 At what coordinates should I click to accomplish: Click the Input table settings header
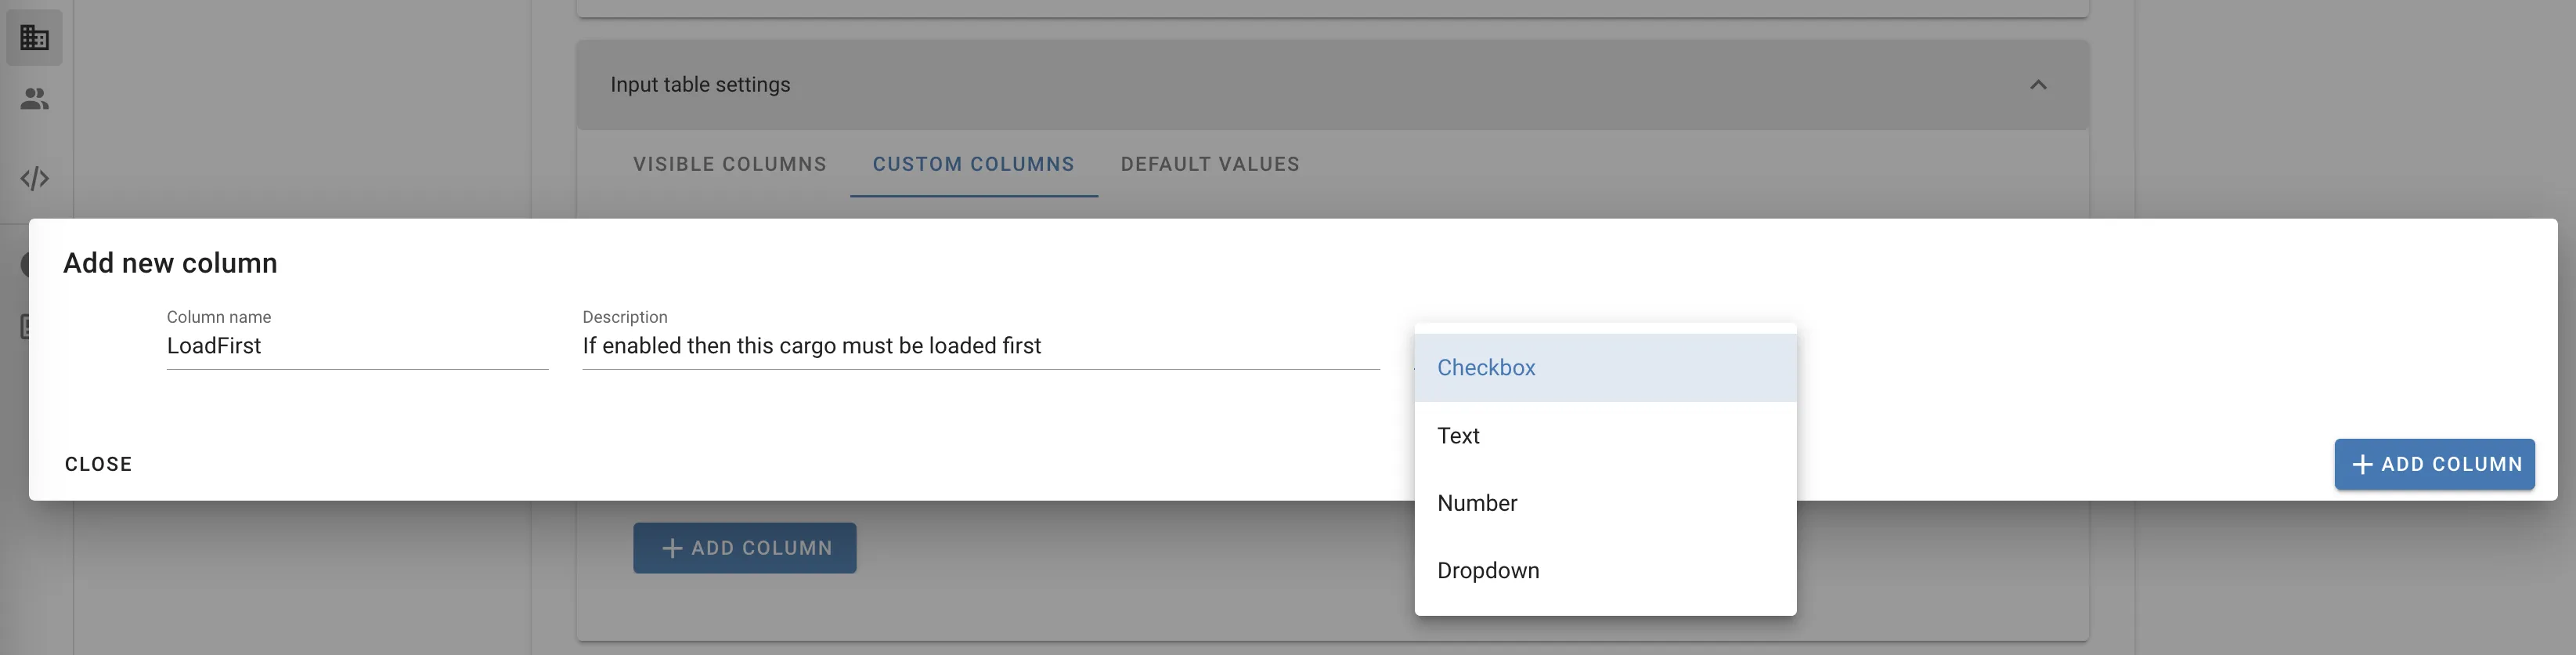click(700, 85)
